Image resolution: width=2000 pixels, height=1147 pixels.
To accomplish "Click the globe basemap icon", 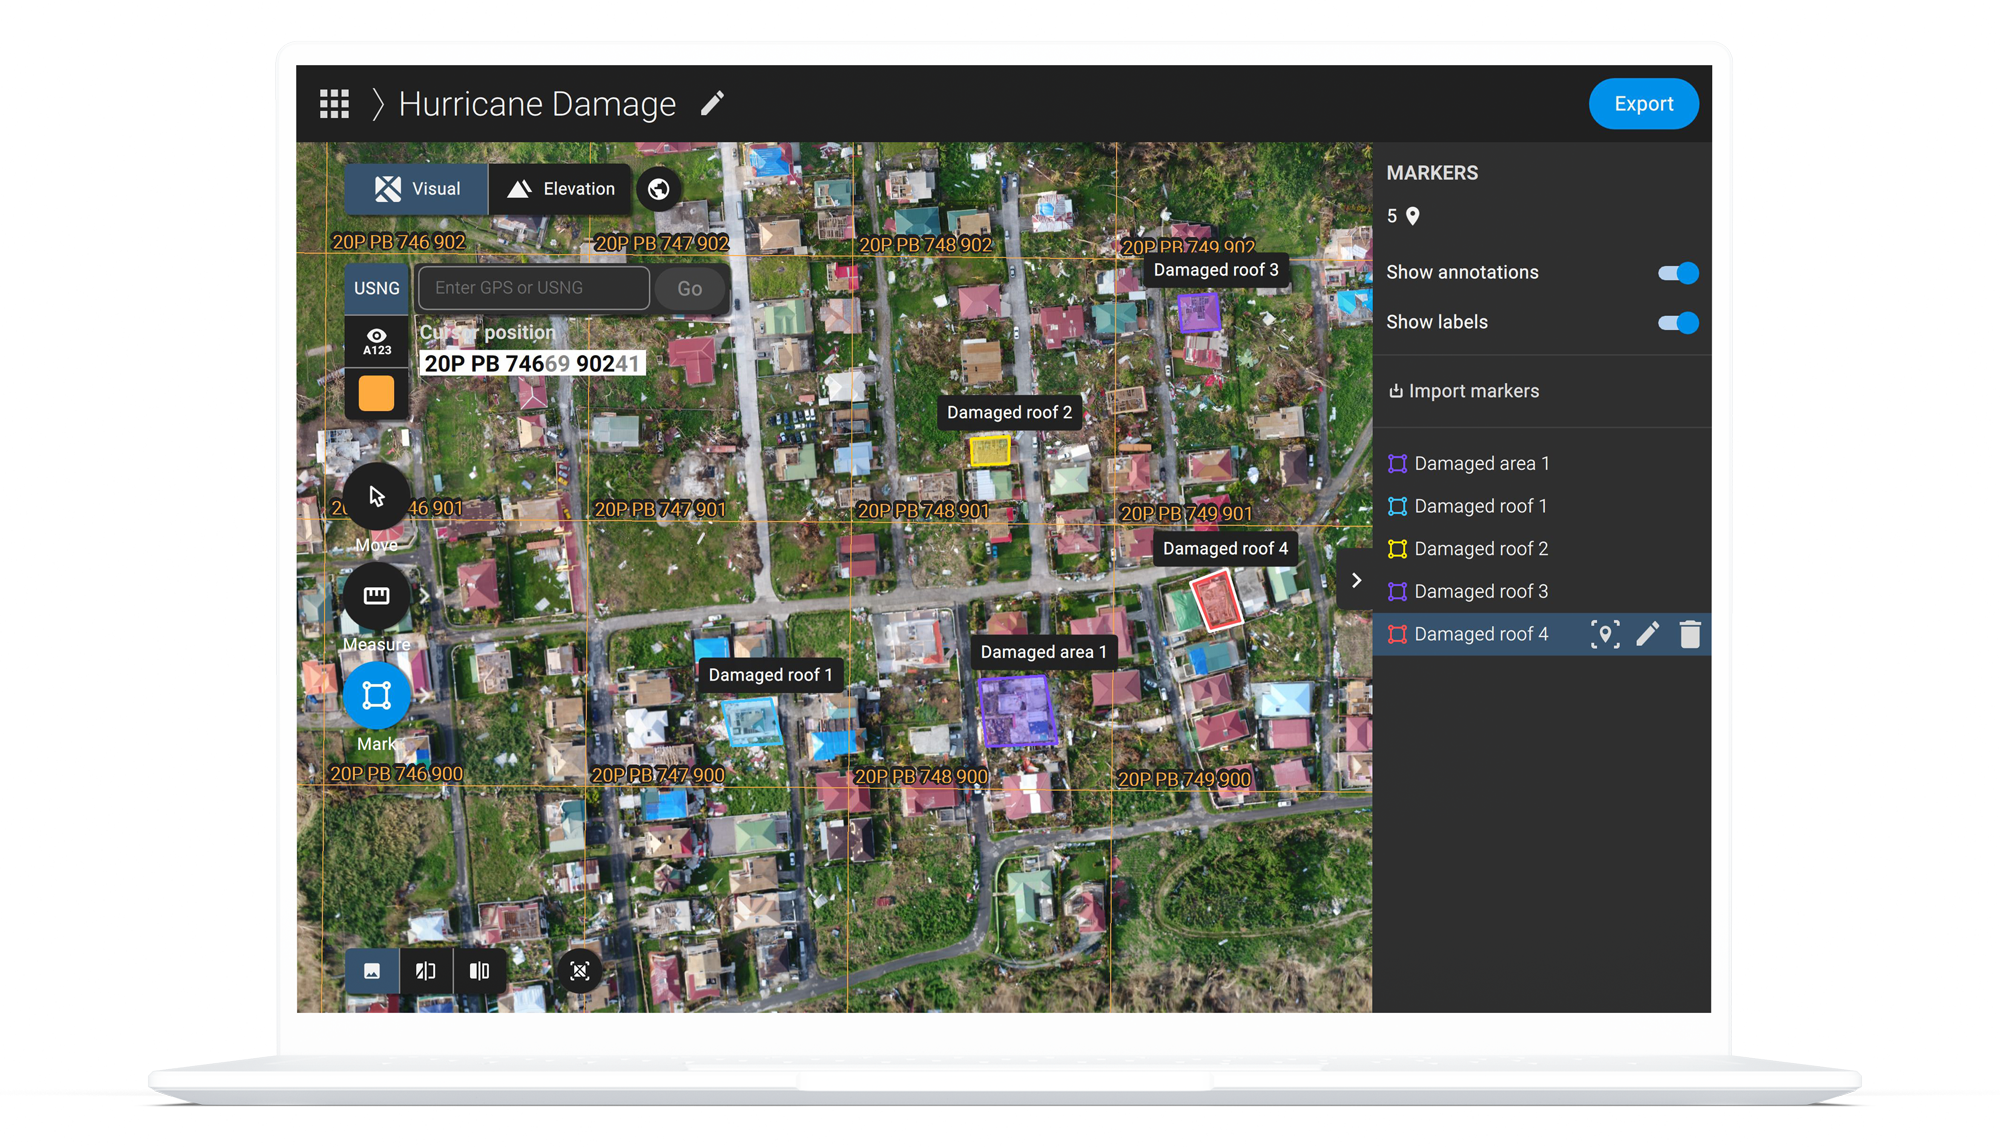I will [659, 189].
